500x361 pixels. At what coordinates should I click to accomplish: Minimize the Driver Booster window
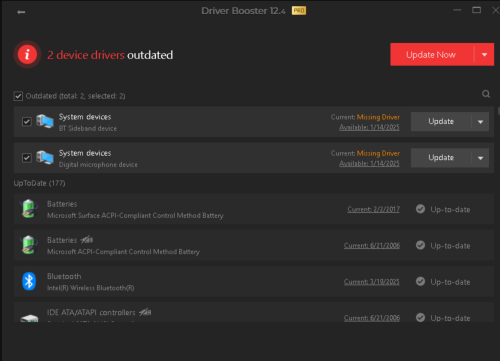457,10
